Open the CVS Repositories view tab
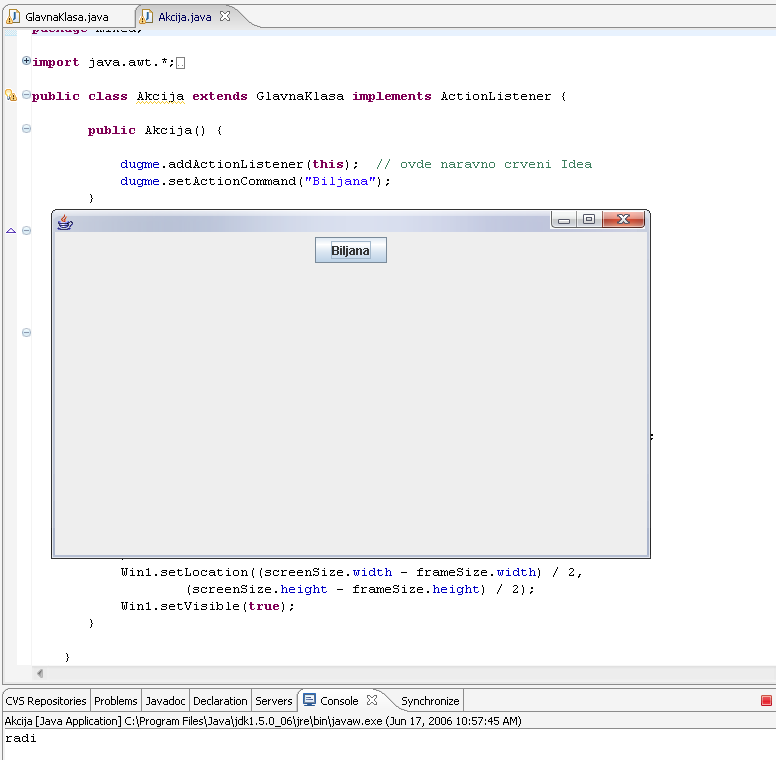 click(x=46, y=701)
